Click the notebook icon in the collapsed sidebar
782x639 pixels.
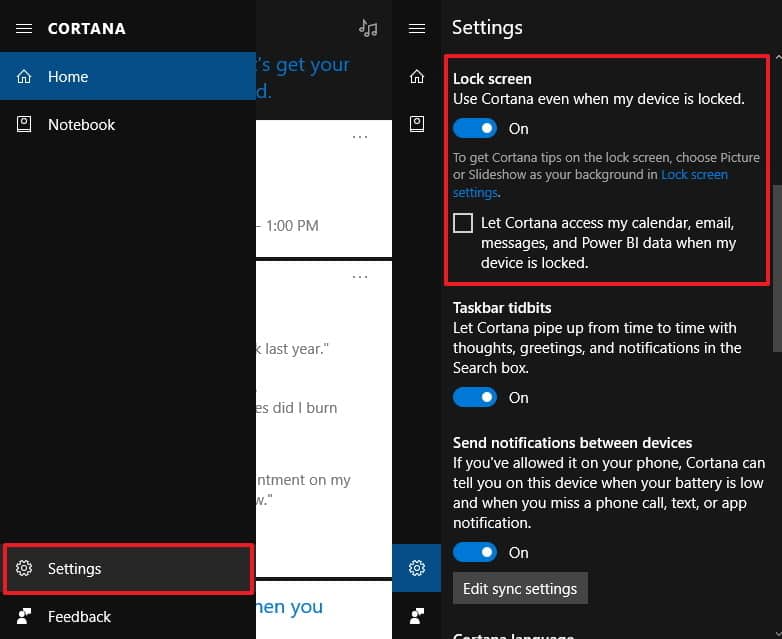417,124
